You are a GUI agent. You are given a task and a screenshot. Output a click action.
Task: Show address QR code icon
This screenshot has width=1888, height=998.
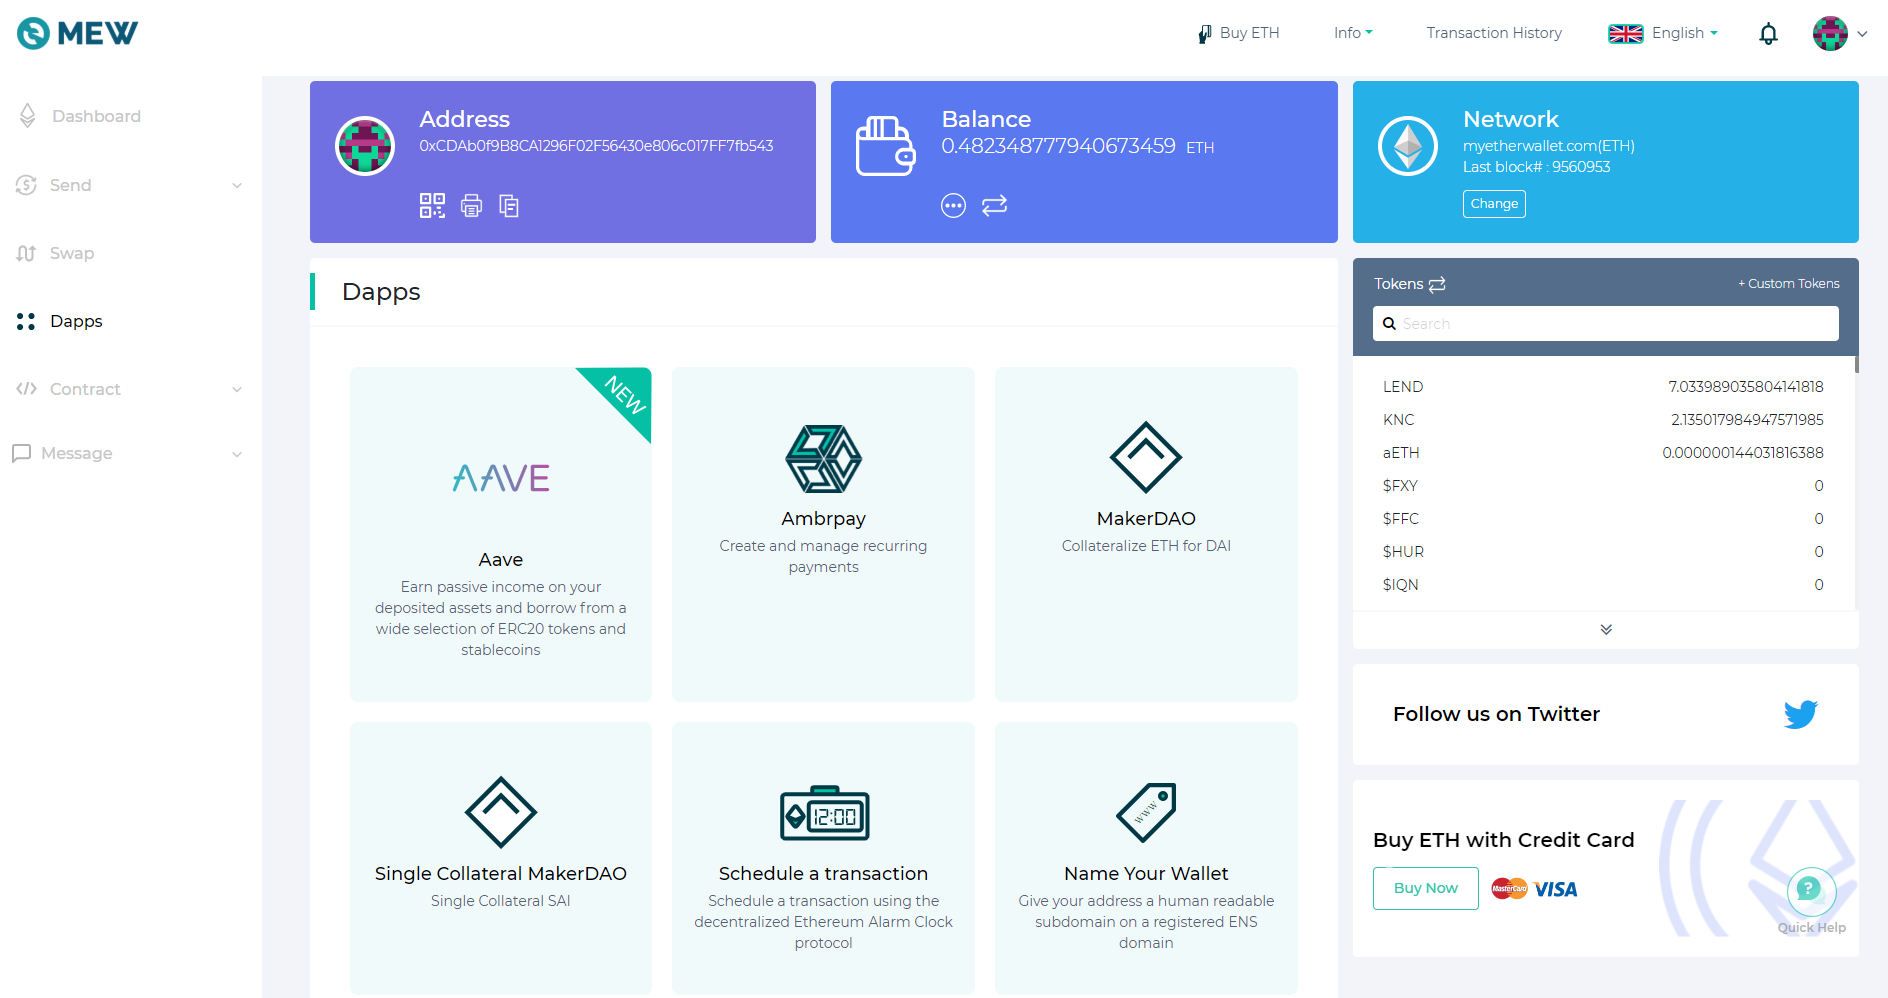click(x=432, y=206)
